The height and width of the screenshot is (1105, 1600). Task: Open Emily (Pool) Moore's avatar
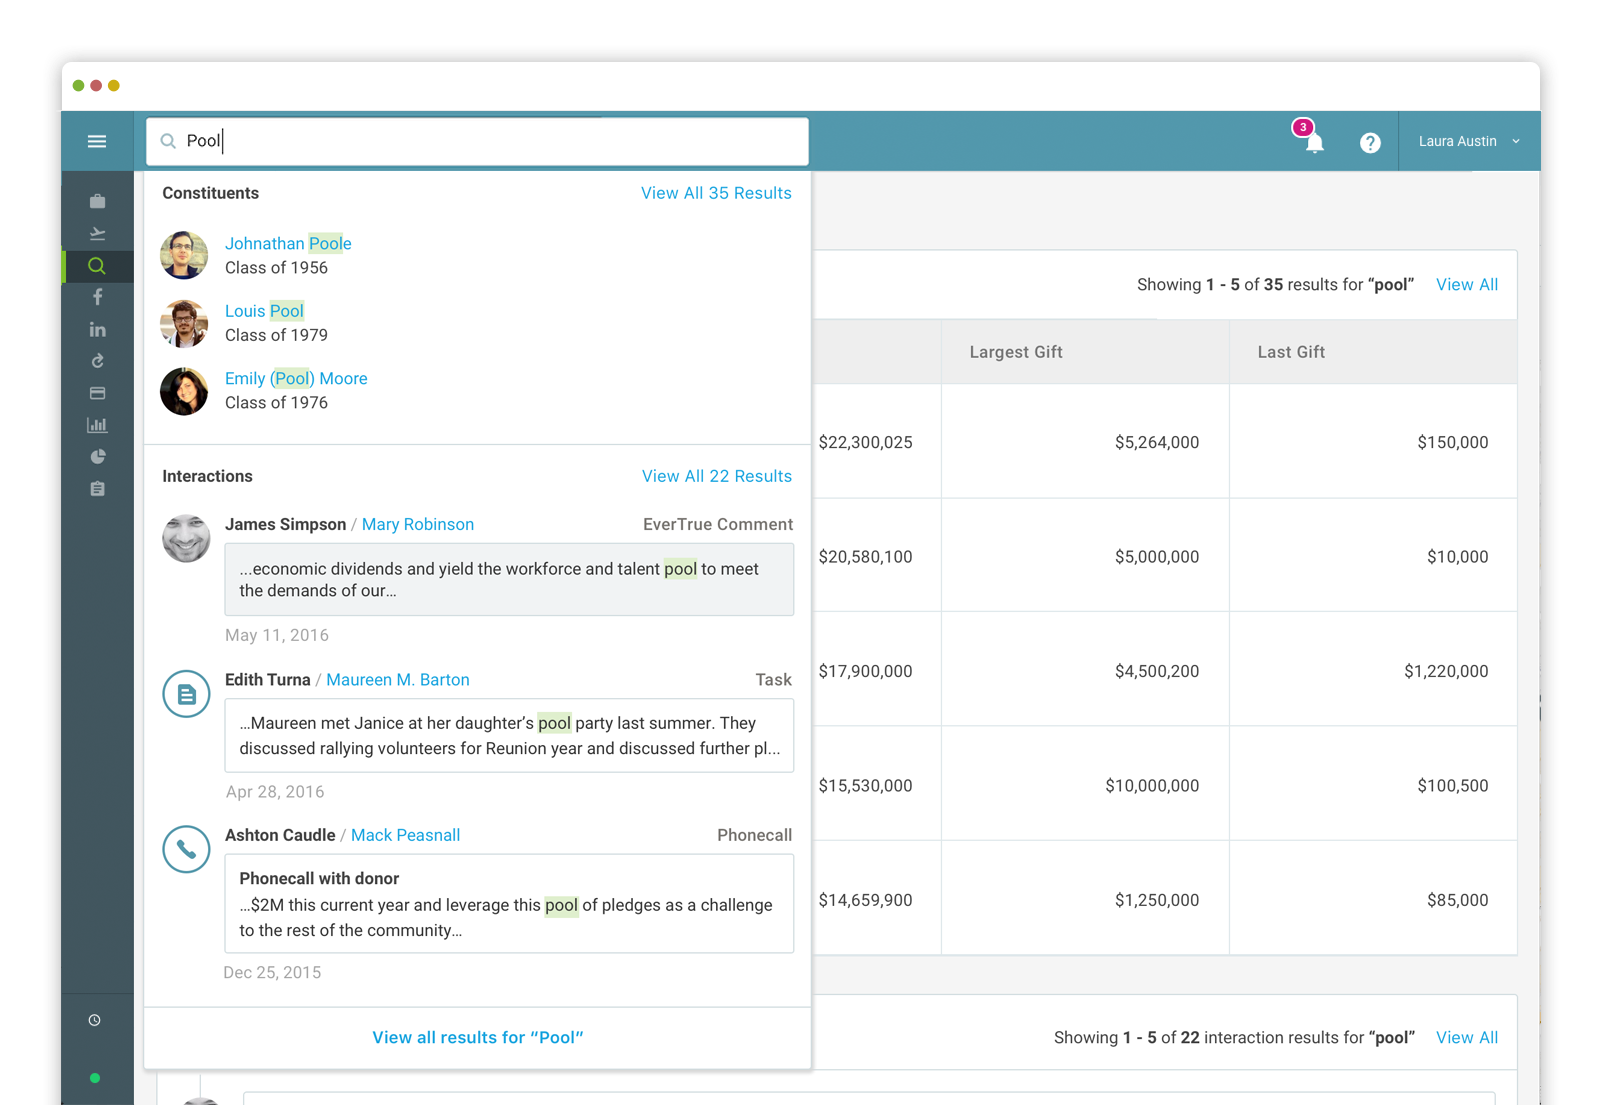(x=184, y=391)
